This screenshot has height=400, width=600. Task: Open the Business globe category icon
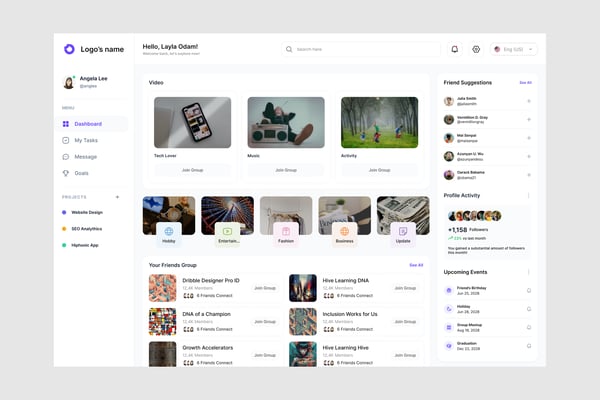pyautogui.click(x=344, y=231)
